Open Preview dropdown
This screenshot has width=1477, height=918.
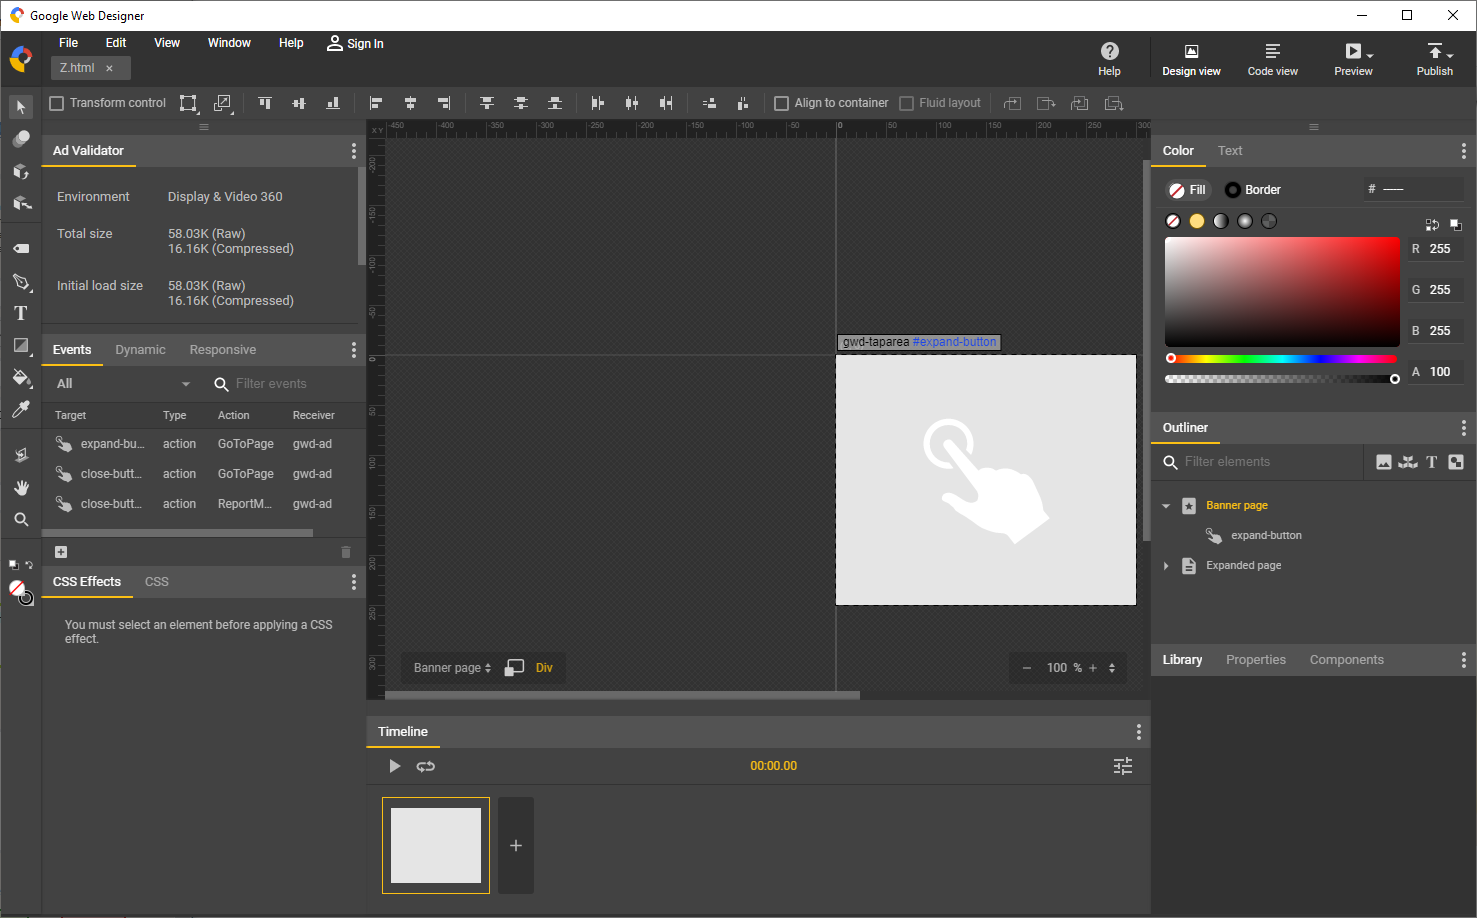[1370, 54]
